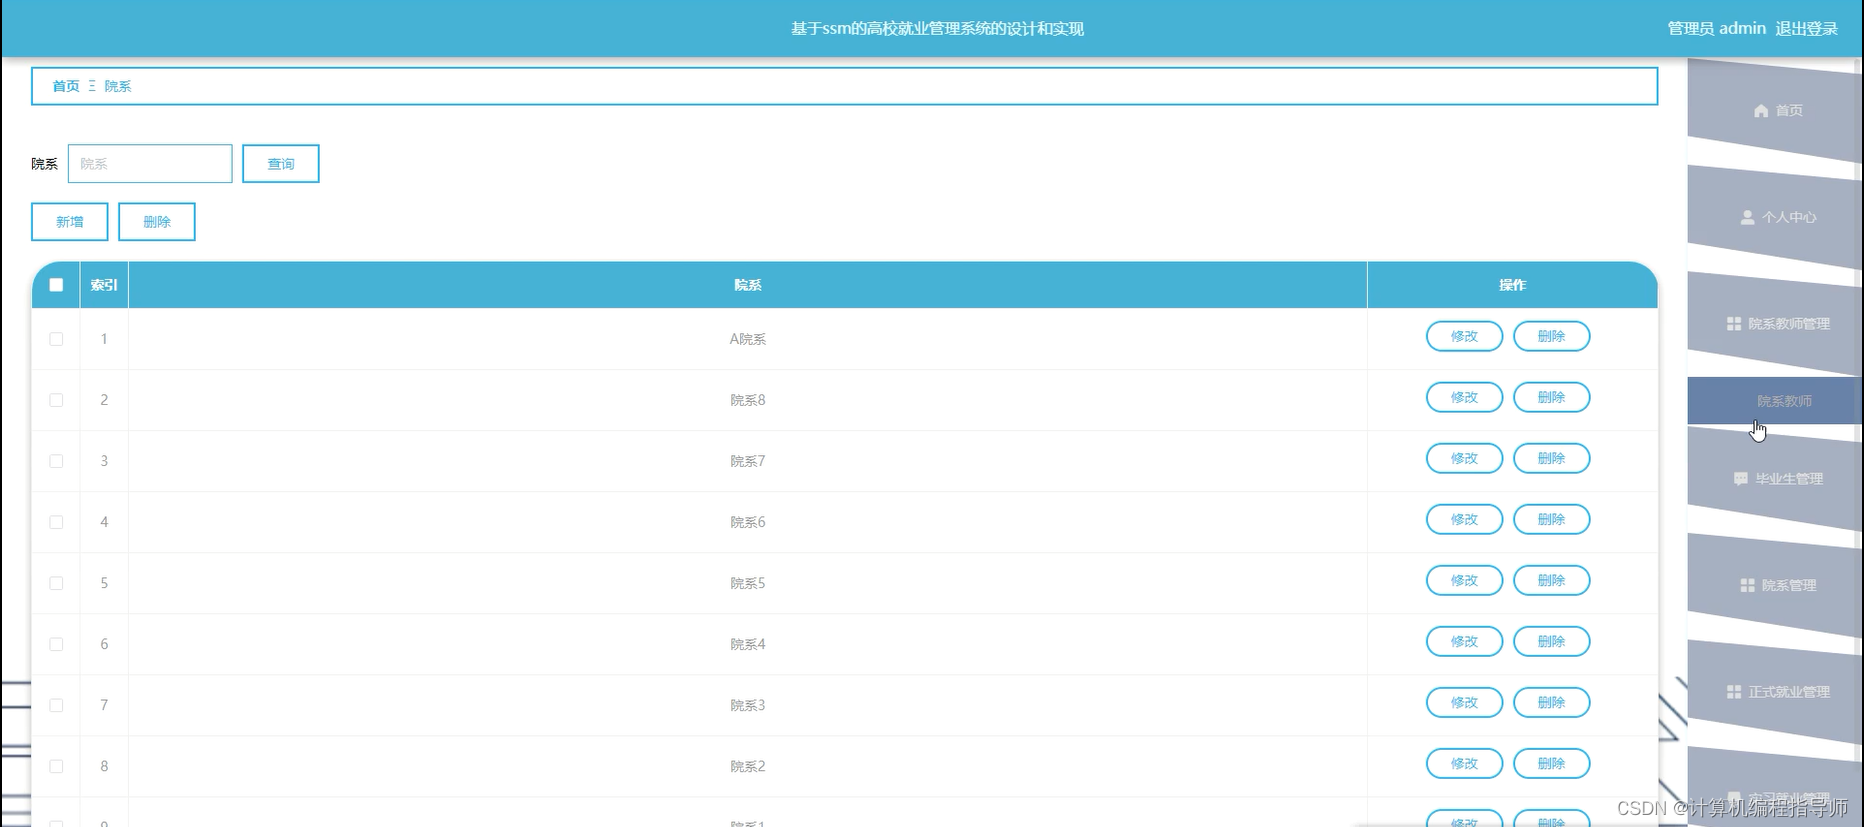Check the checkbox for row 院系2
The image size is (1864, 827).
coord(56,766)
